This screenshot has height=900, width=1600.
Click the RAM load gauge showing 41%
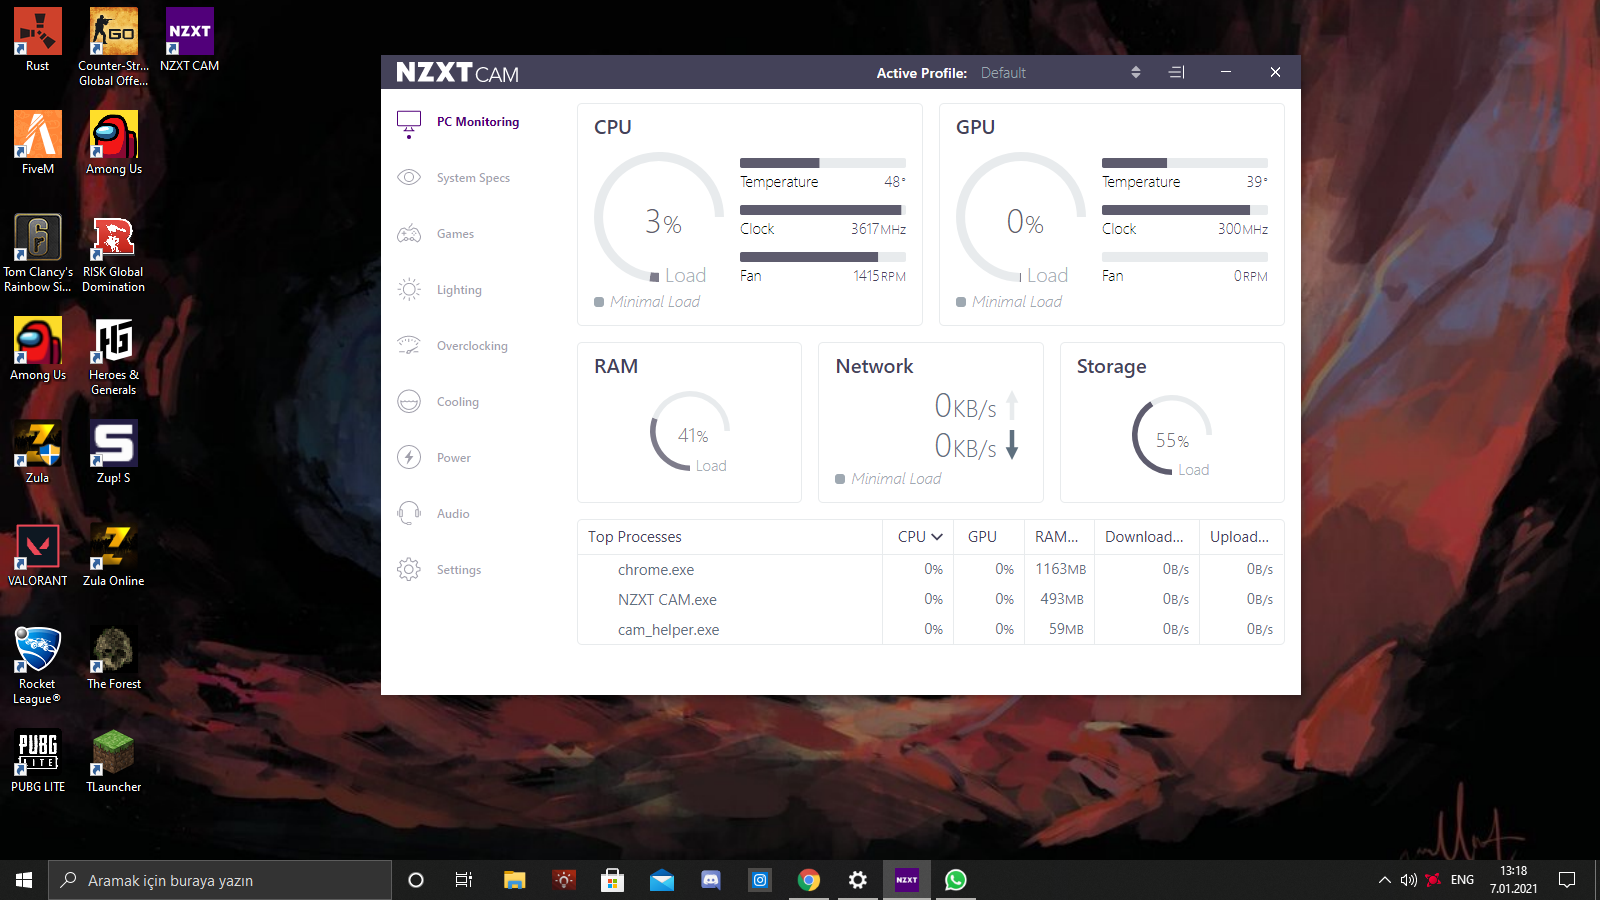690,432
